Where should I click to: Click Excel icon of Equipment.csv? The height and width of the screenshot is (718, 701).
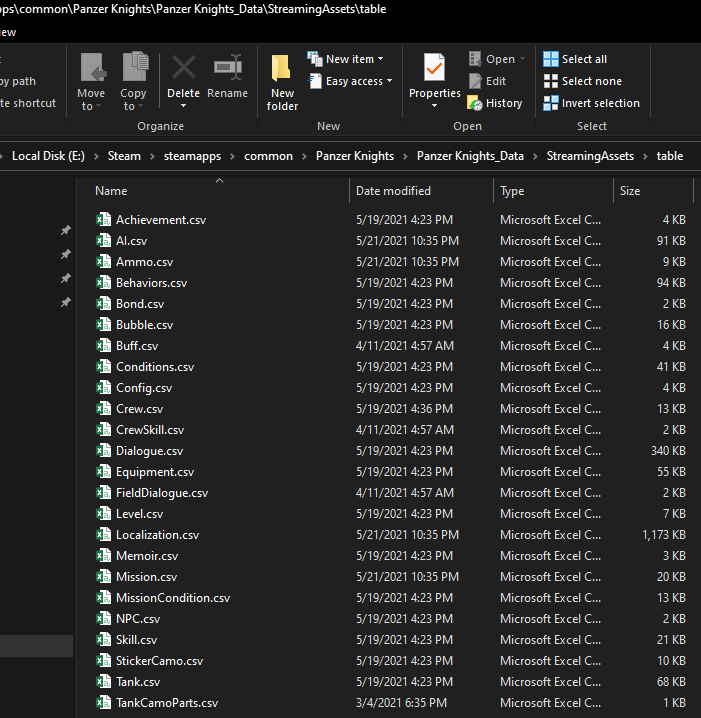(103, 472)
